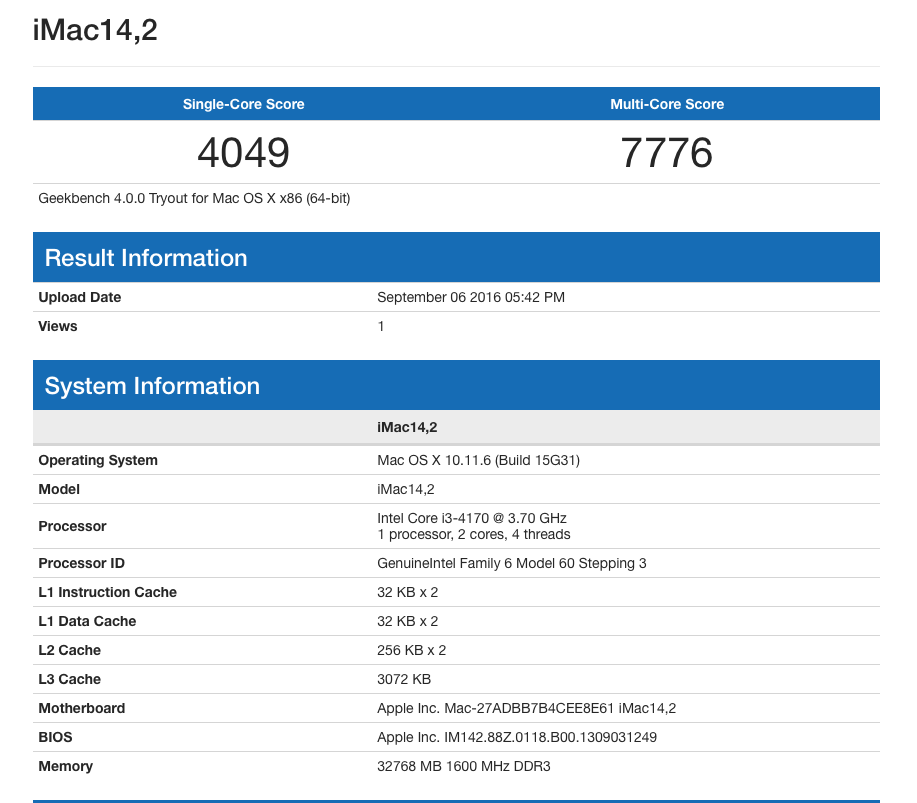
Task: Click the bold iMac14,2 column header
Action: [x=407, y=428]
